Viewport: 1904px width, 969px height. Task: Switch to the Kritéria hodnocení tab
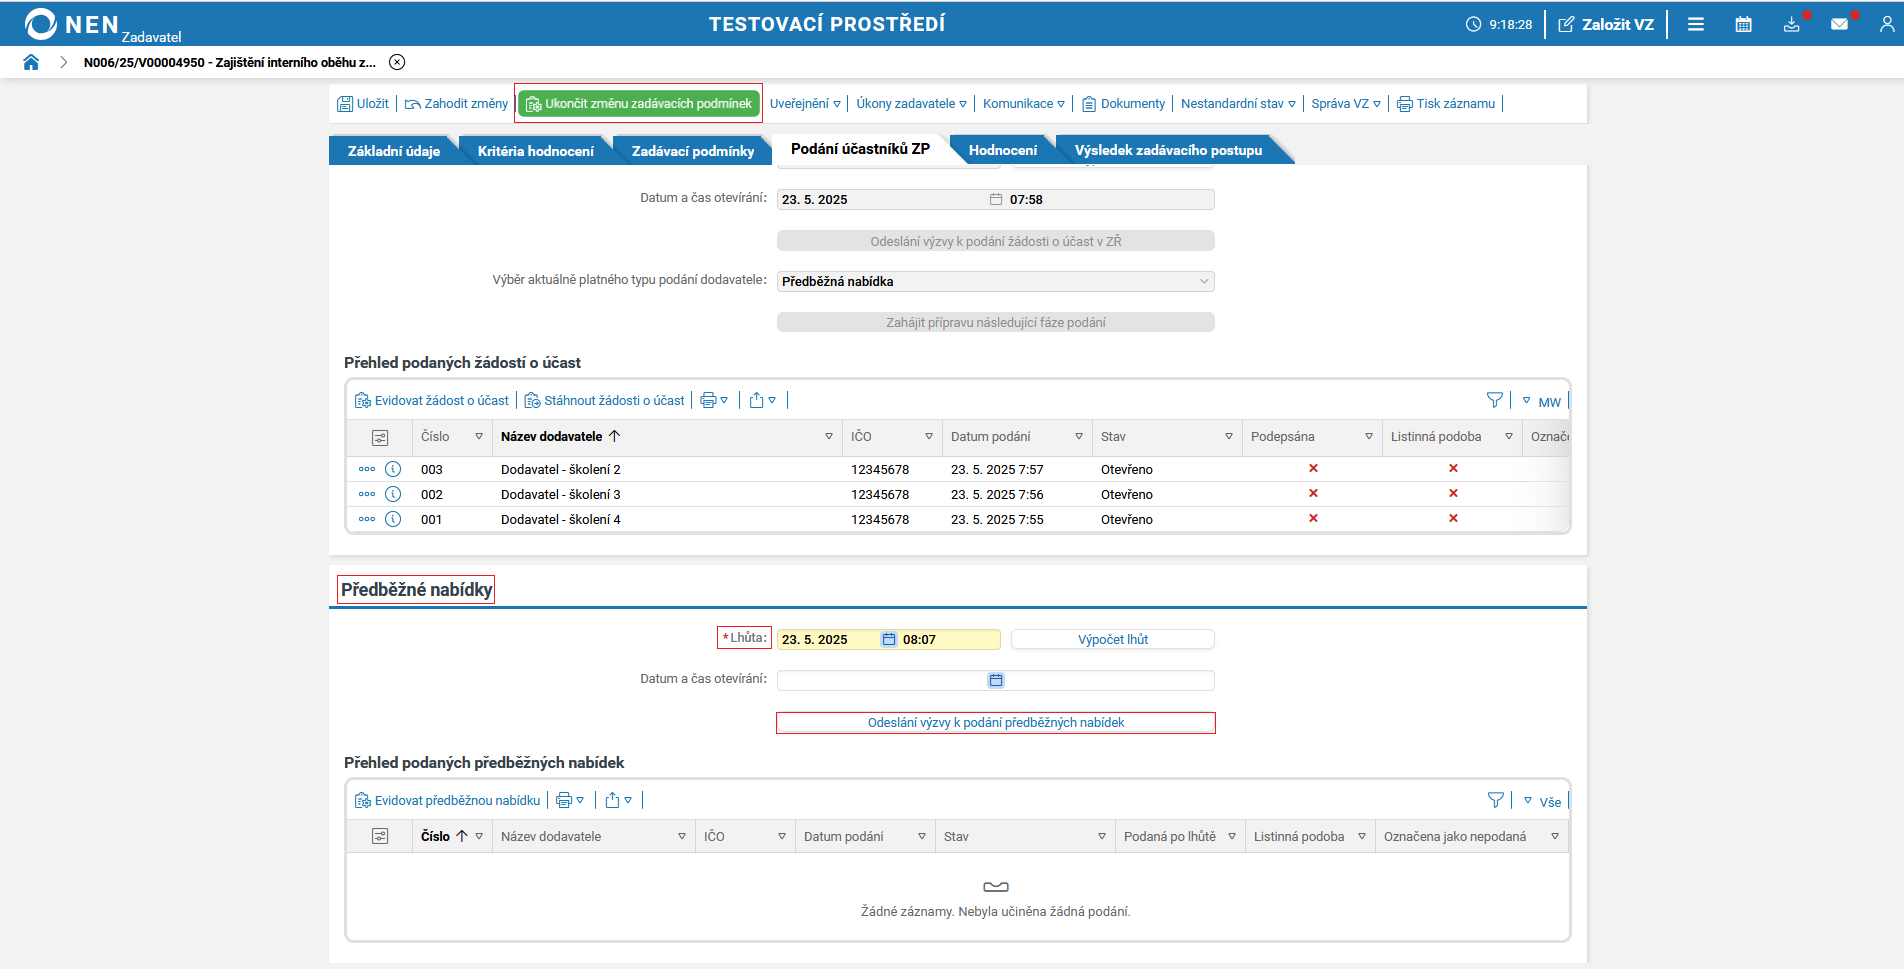(535, 151)
